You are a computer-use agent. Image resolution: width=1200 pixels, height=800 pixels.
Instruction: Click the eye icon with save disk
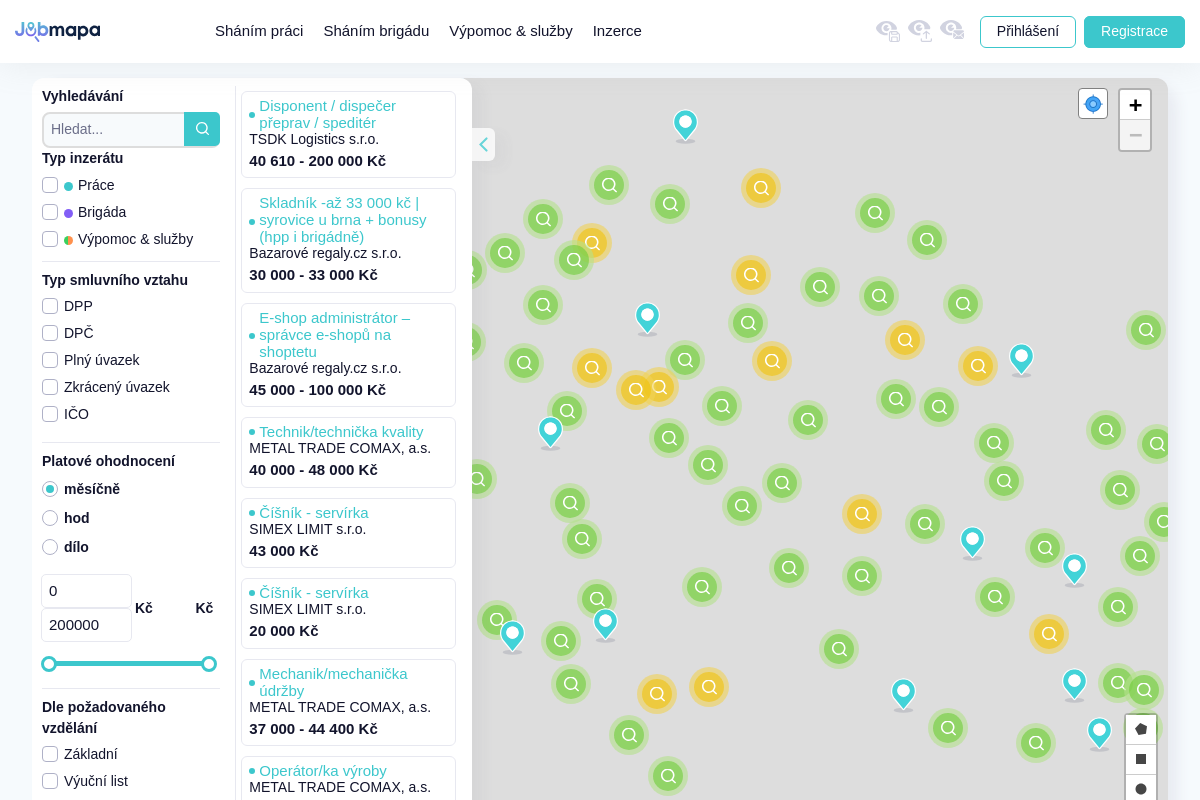pyautogui.click(x=888, y=31)
